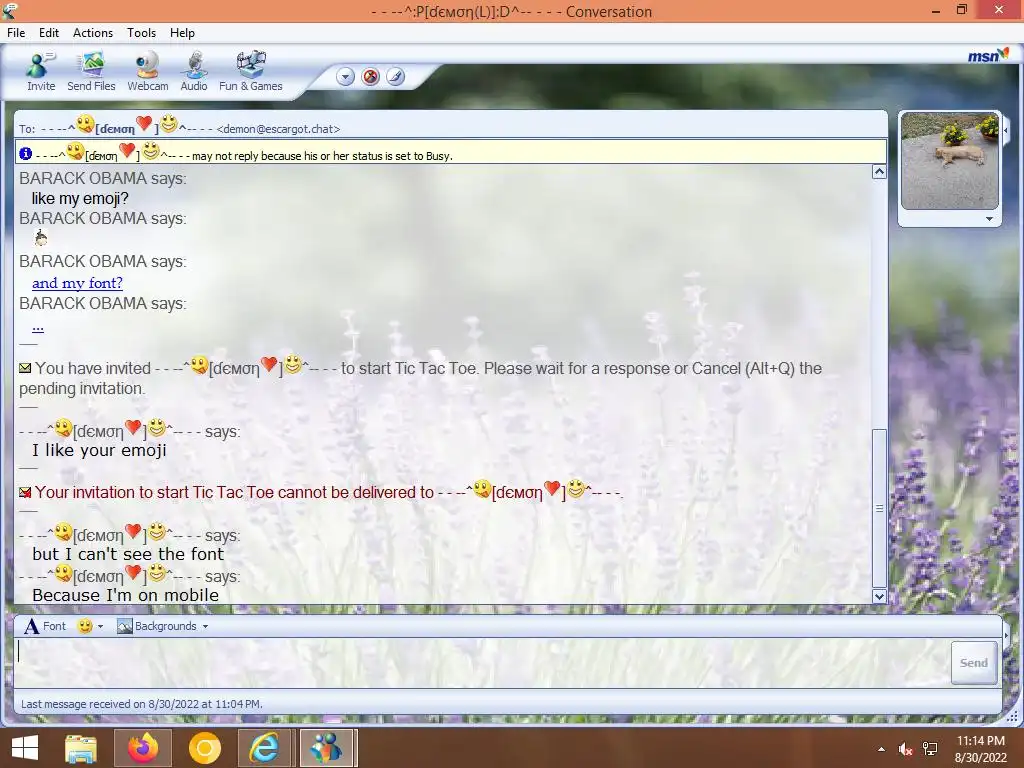Launch Firefox from the taskbar

point(143,748)
